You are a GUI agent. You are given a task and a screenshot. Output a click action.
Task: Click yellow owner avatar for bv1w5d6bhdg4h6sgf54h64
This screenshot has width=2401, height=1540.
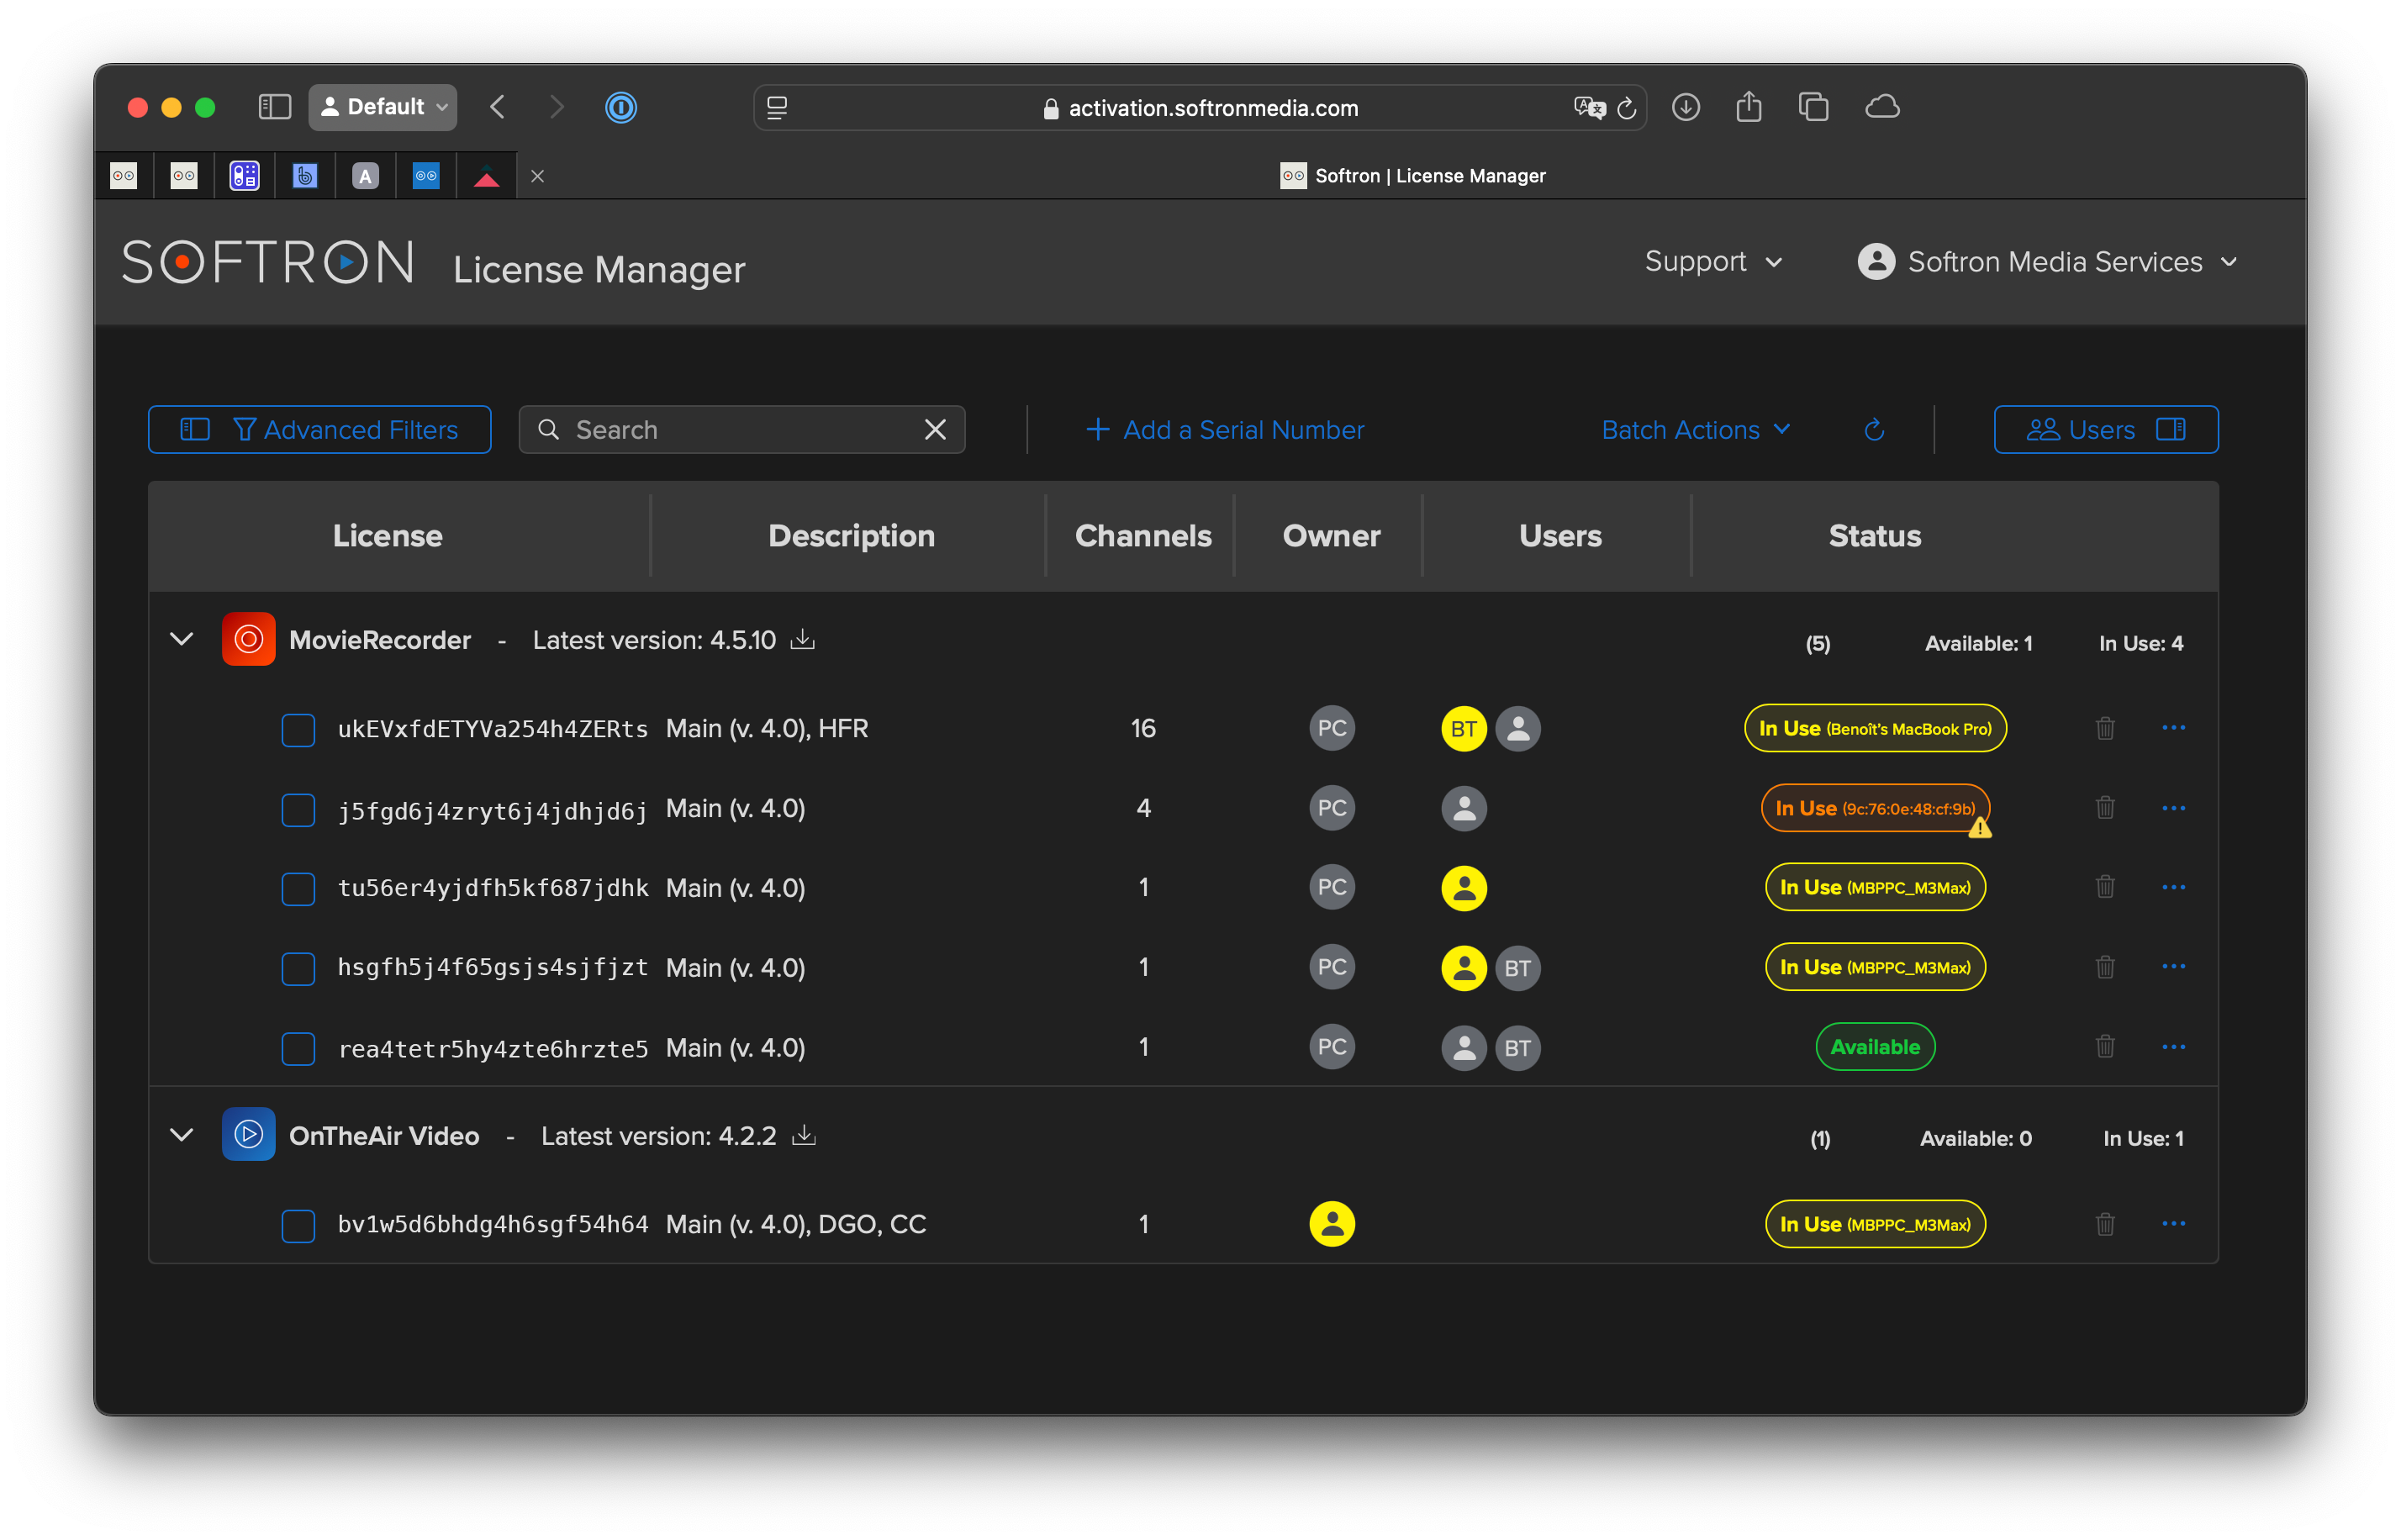[1331, 1224]
